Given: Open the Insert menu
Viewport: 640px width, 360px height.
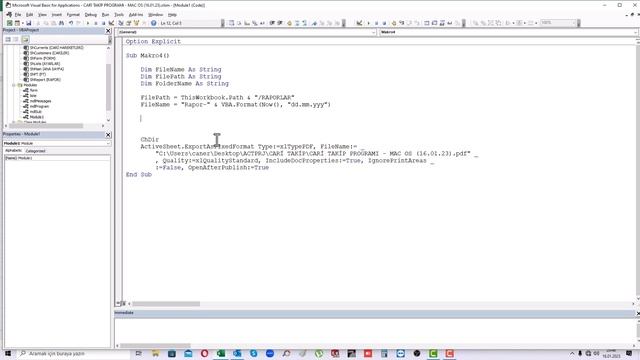Looking at the screenshot, I should click(57, 15).
